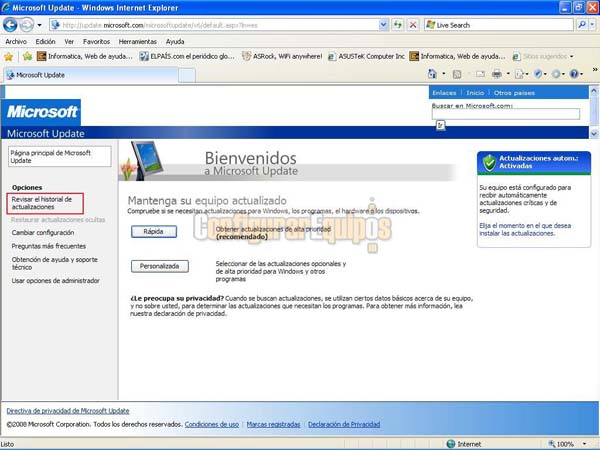Click the Forward navigation arrow
Viewport: 600px width, 450px height.
click(x=26, y=25)
